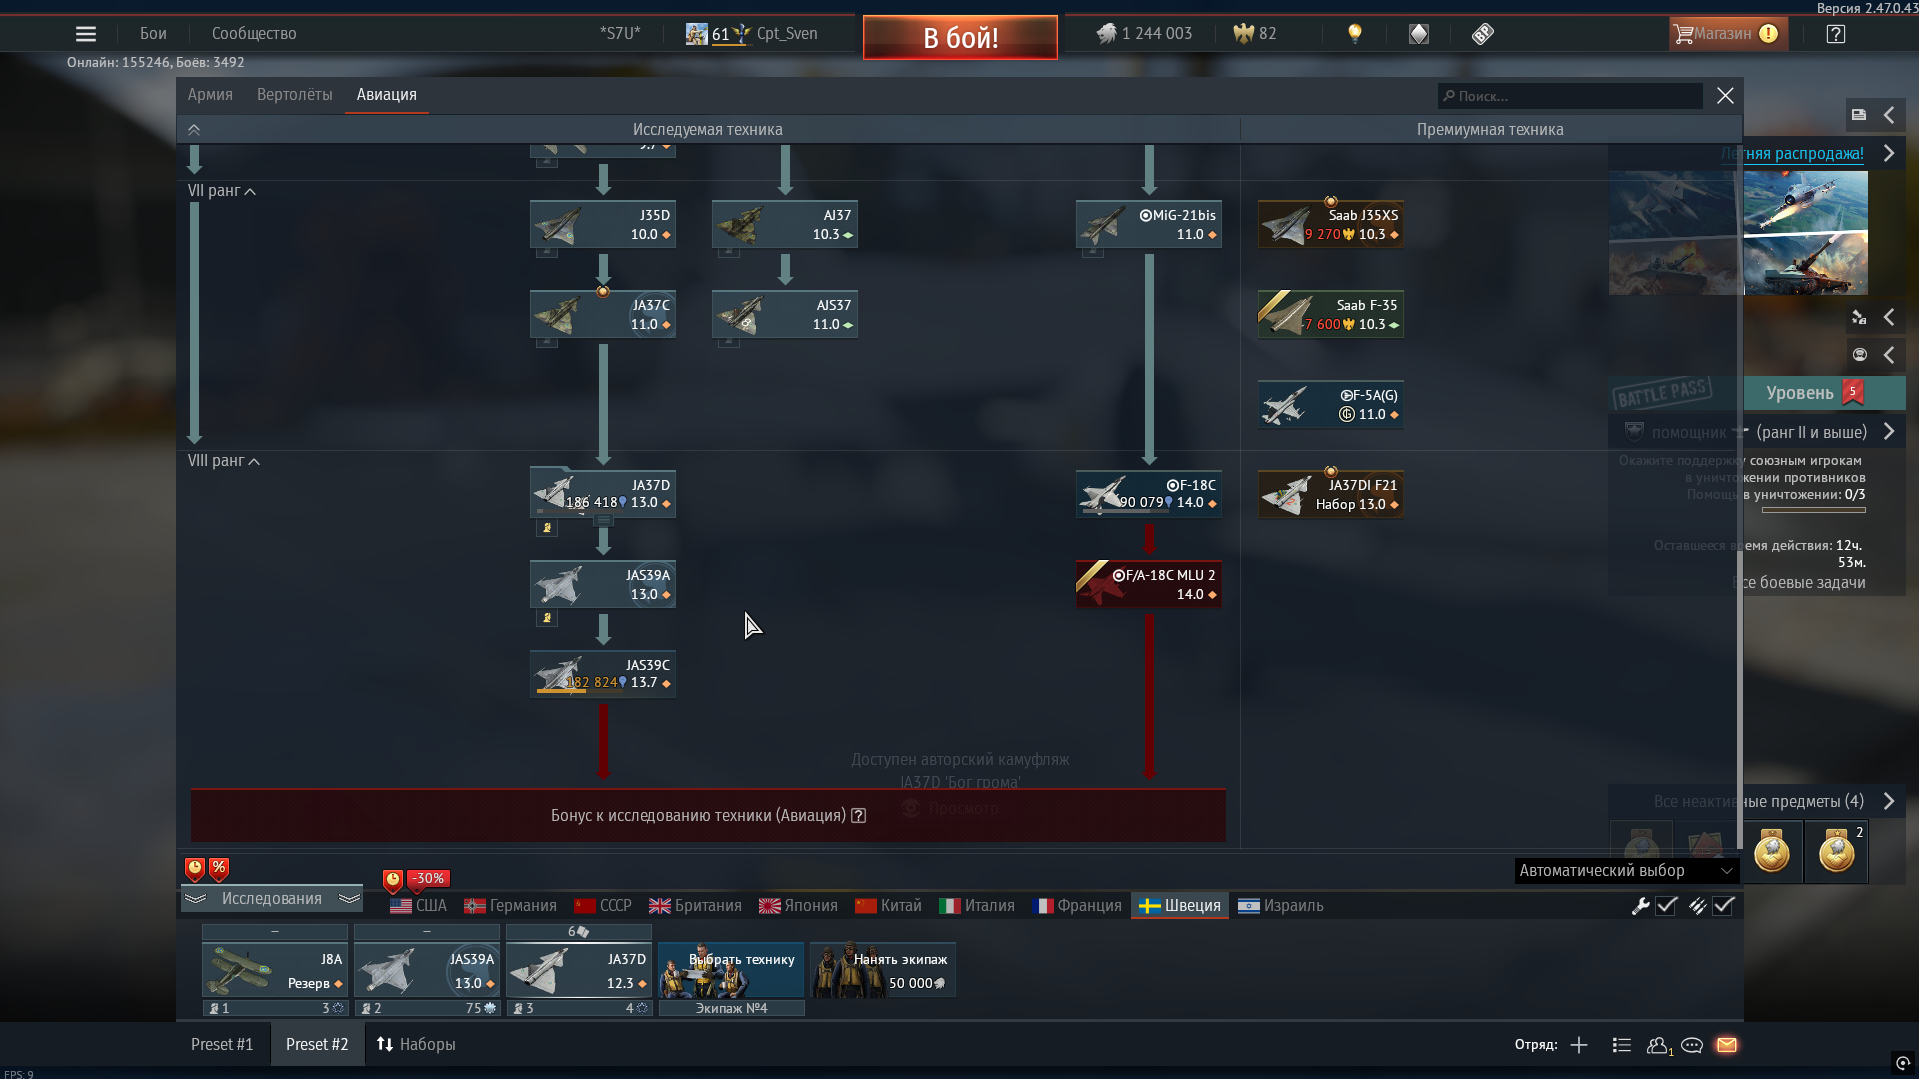This screenshot has width=1919, height=1079.
Task: Click the Поиск search field
Action: 1570,96
